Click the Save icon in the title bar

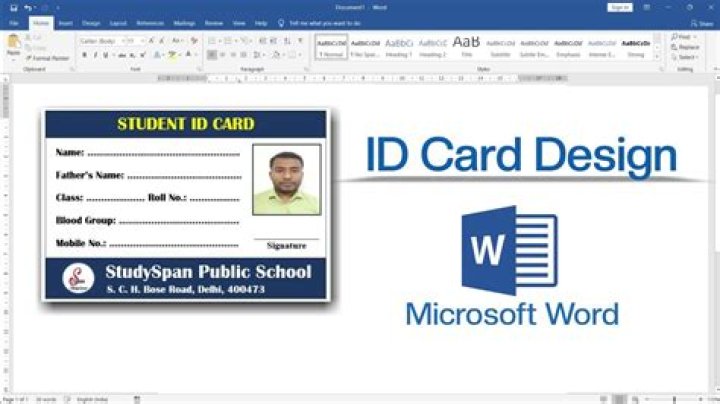coord(14,8)
